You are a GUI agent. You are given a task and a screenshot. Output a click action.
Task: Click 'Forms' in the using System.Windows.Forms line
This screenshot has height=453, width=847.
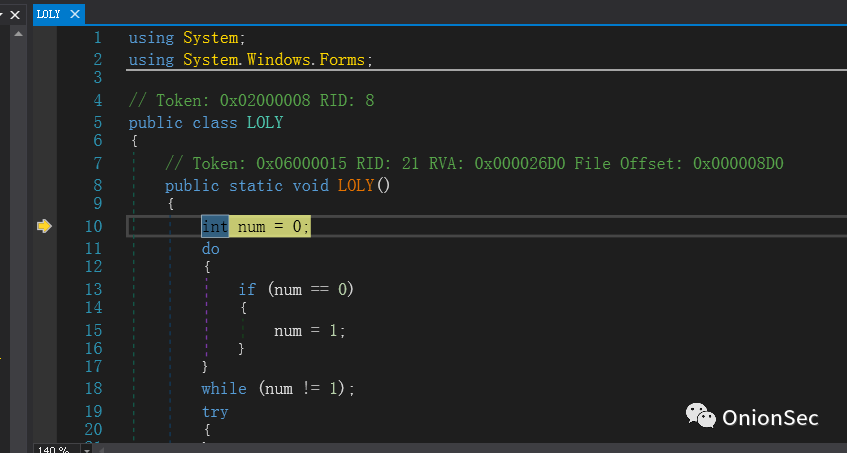[342, 59]
